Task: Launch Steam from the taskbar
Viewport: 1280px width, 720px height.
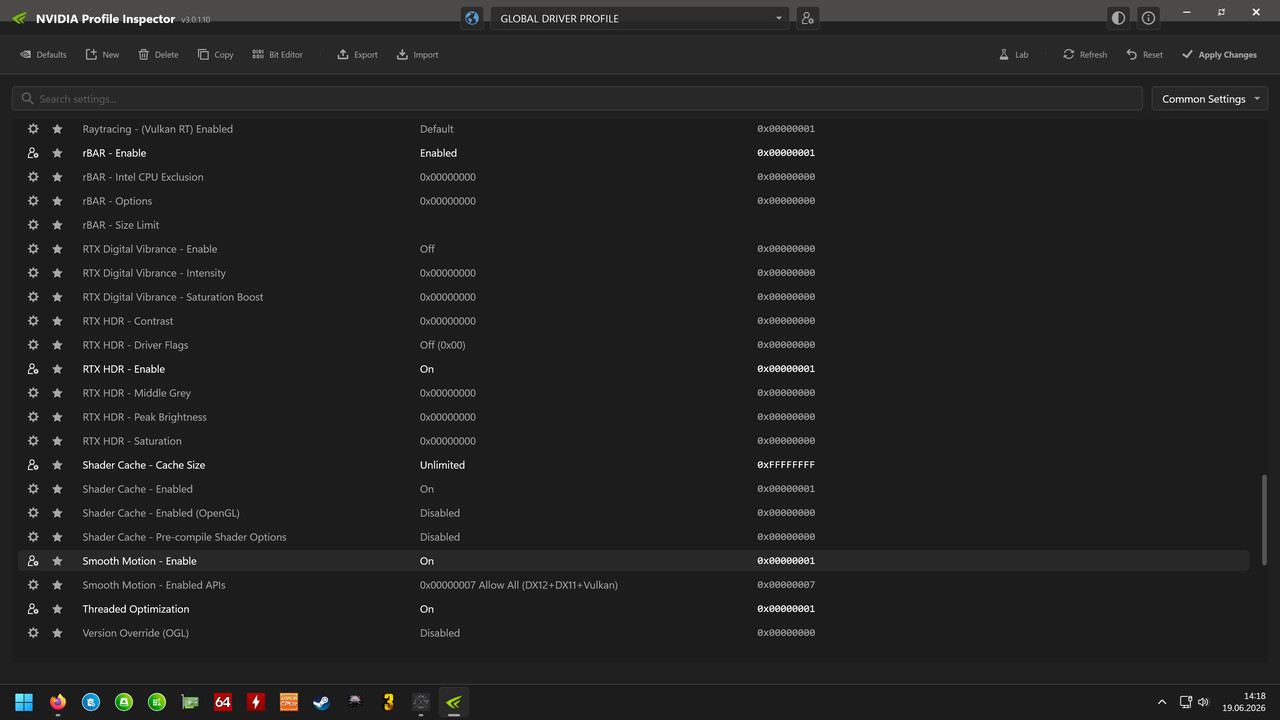Action: pos(321,702)
